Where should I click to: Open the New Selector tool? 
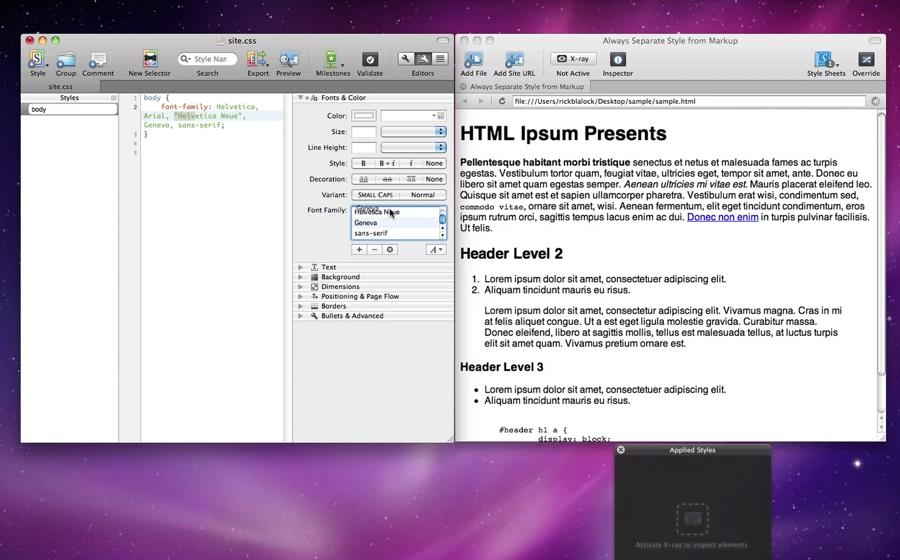tap(150, 59)
